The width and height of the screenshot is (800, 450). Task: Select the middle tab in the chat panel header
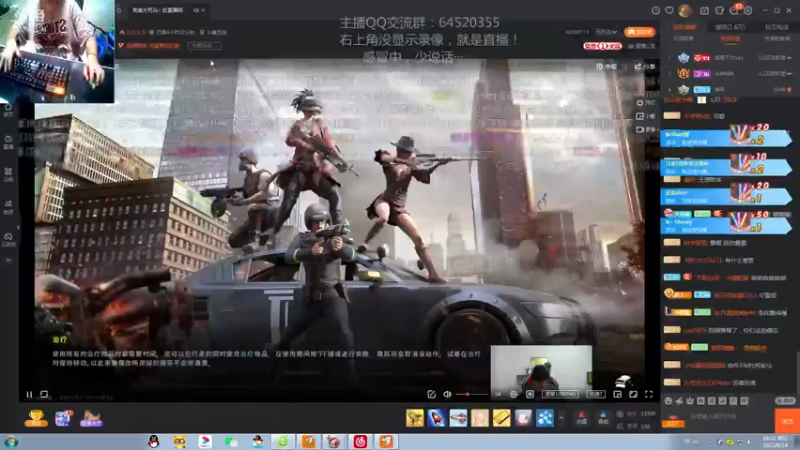730,27
